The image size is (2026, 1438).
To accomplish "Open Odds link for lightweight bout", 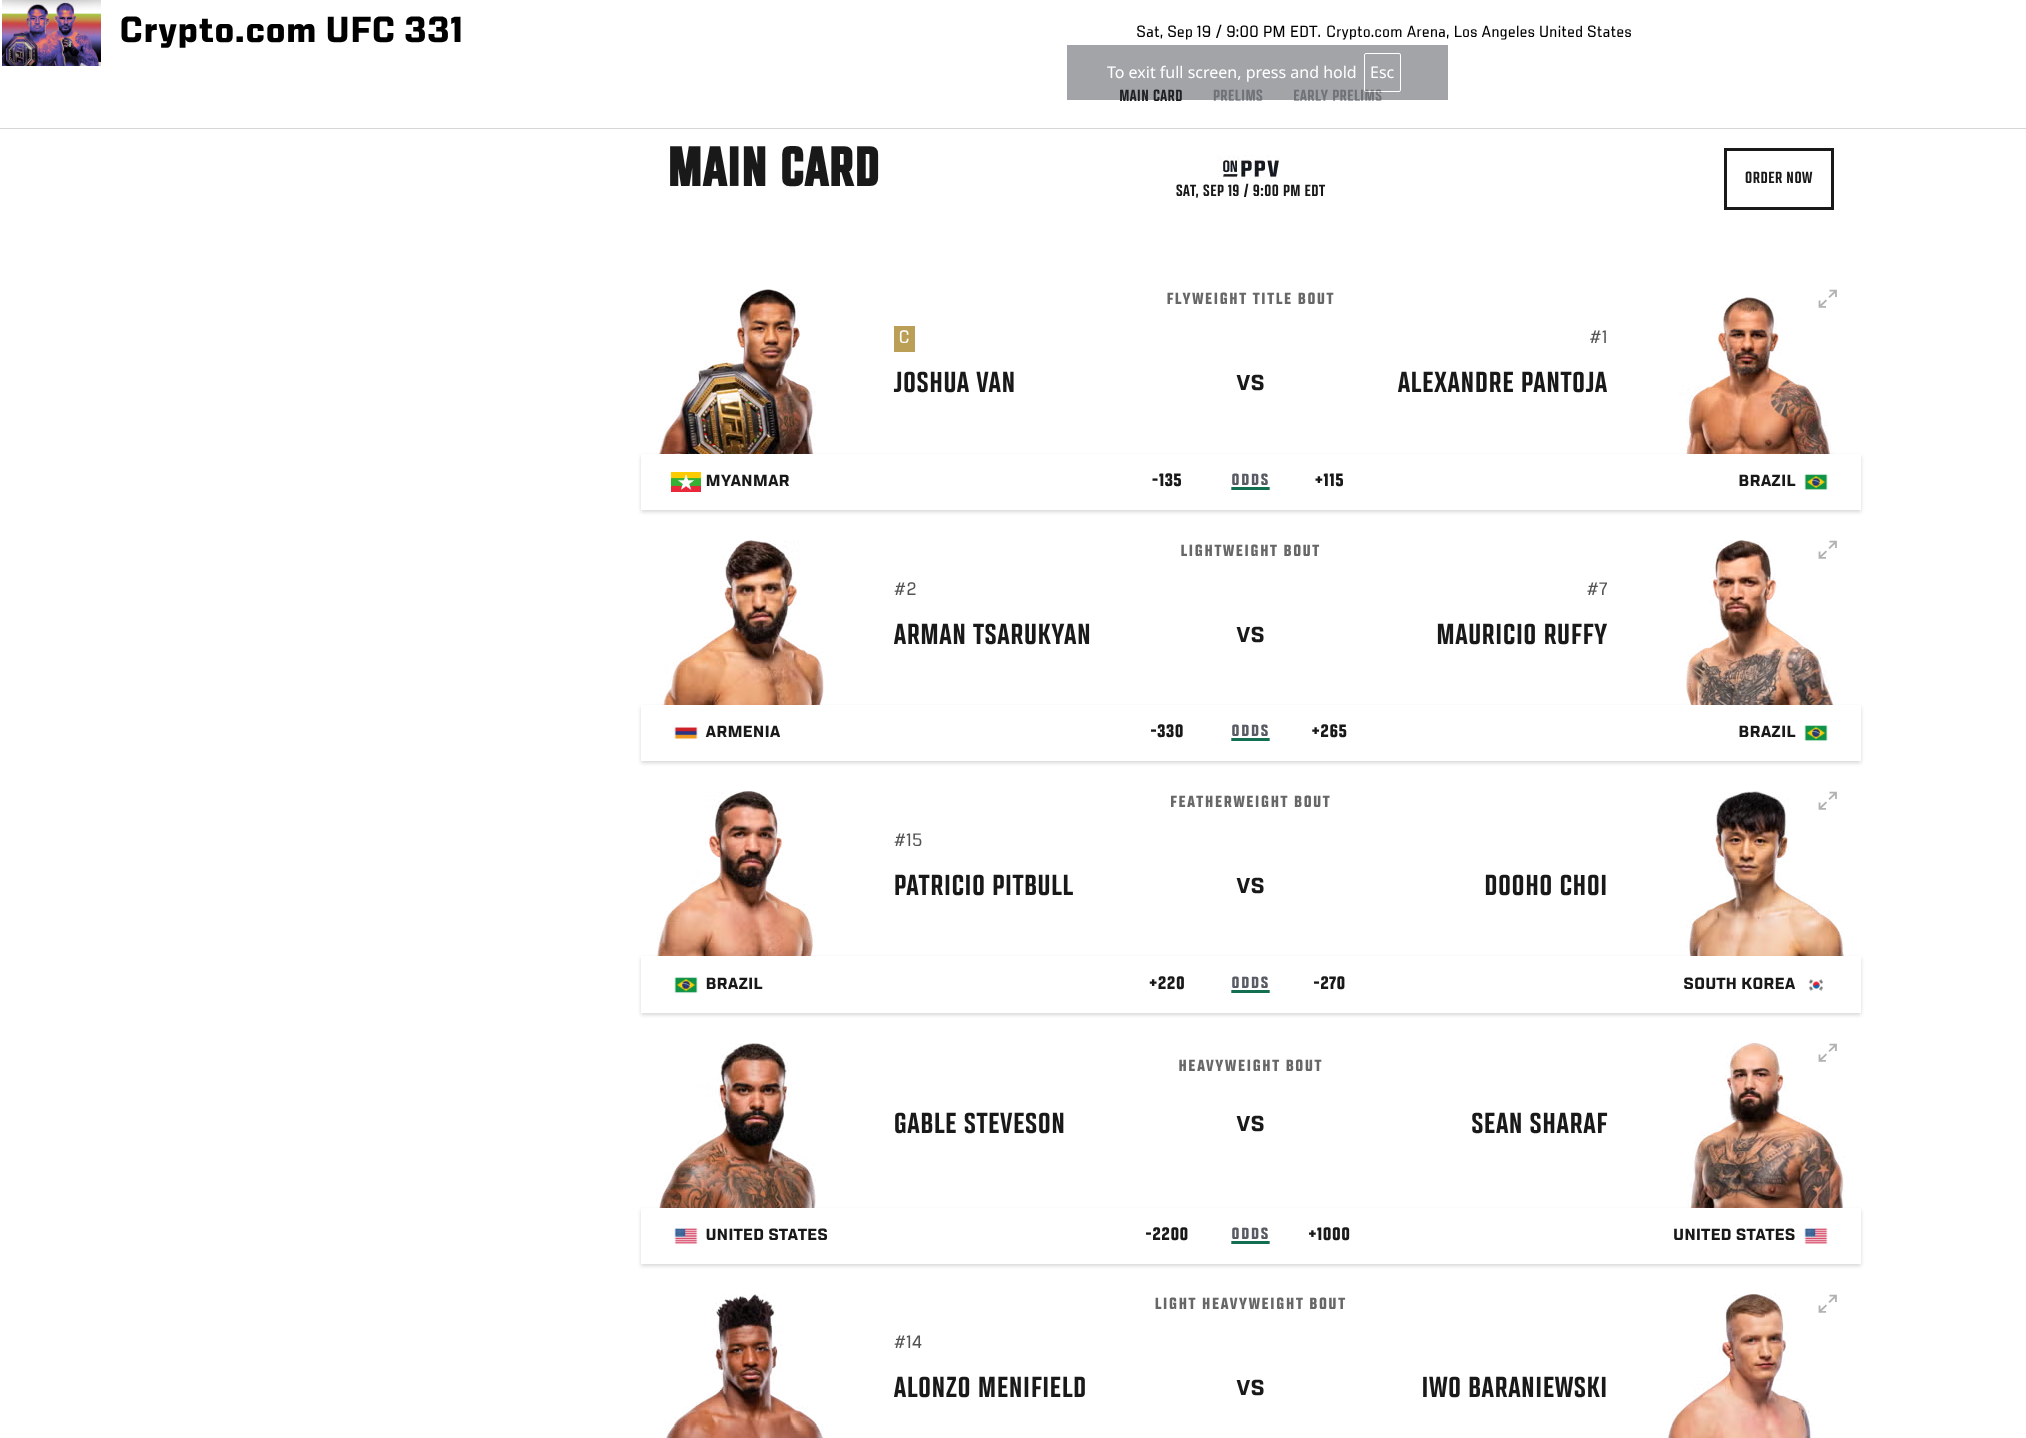I will [x=1250, y=731].
